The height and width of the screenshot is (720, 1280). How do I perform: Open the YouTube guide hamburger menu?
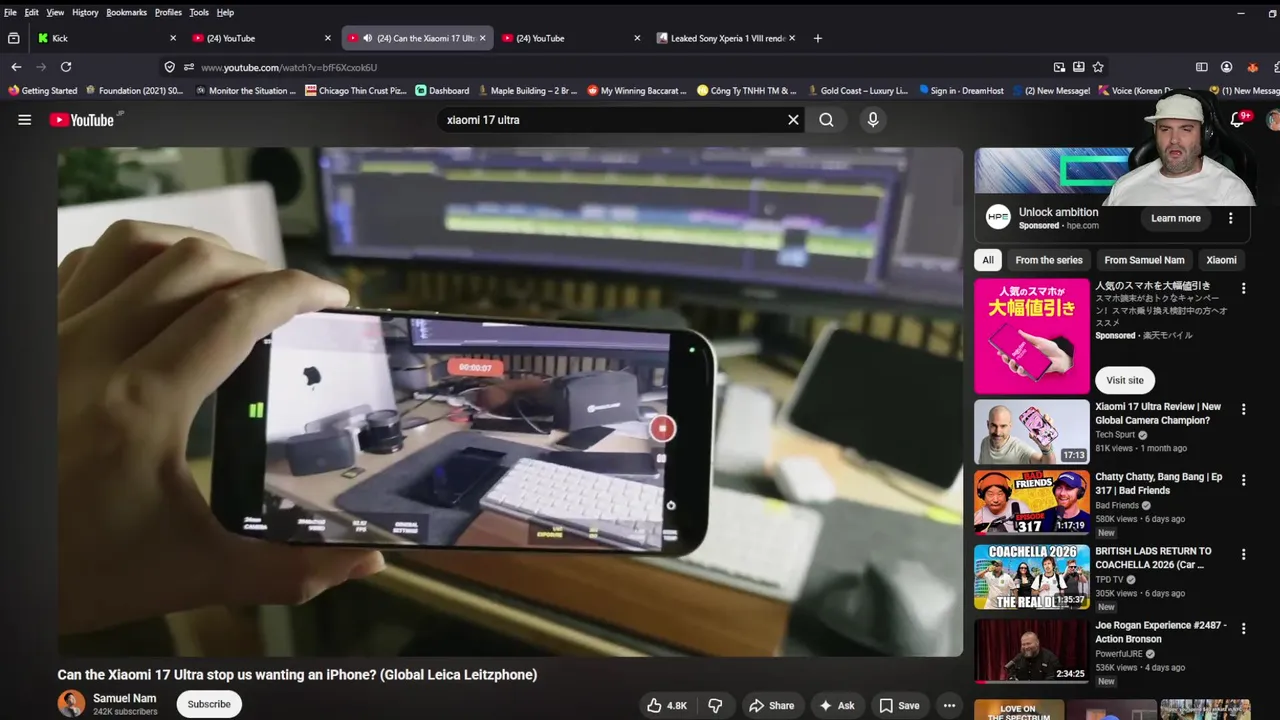click(x=24, y=120)
